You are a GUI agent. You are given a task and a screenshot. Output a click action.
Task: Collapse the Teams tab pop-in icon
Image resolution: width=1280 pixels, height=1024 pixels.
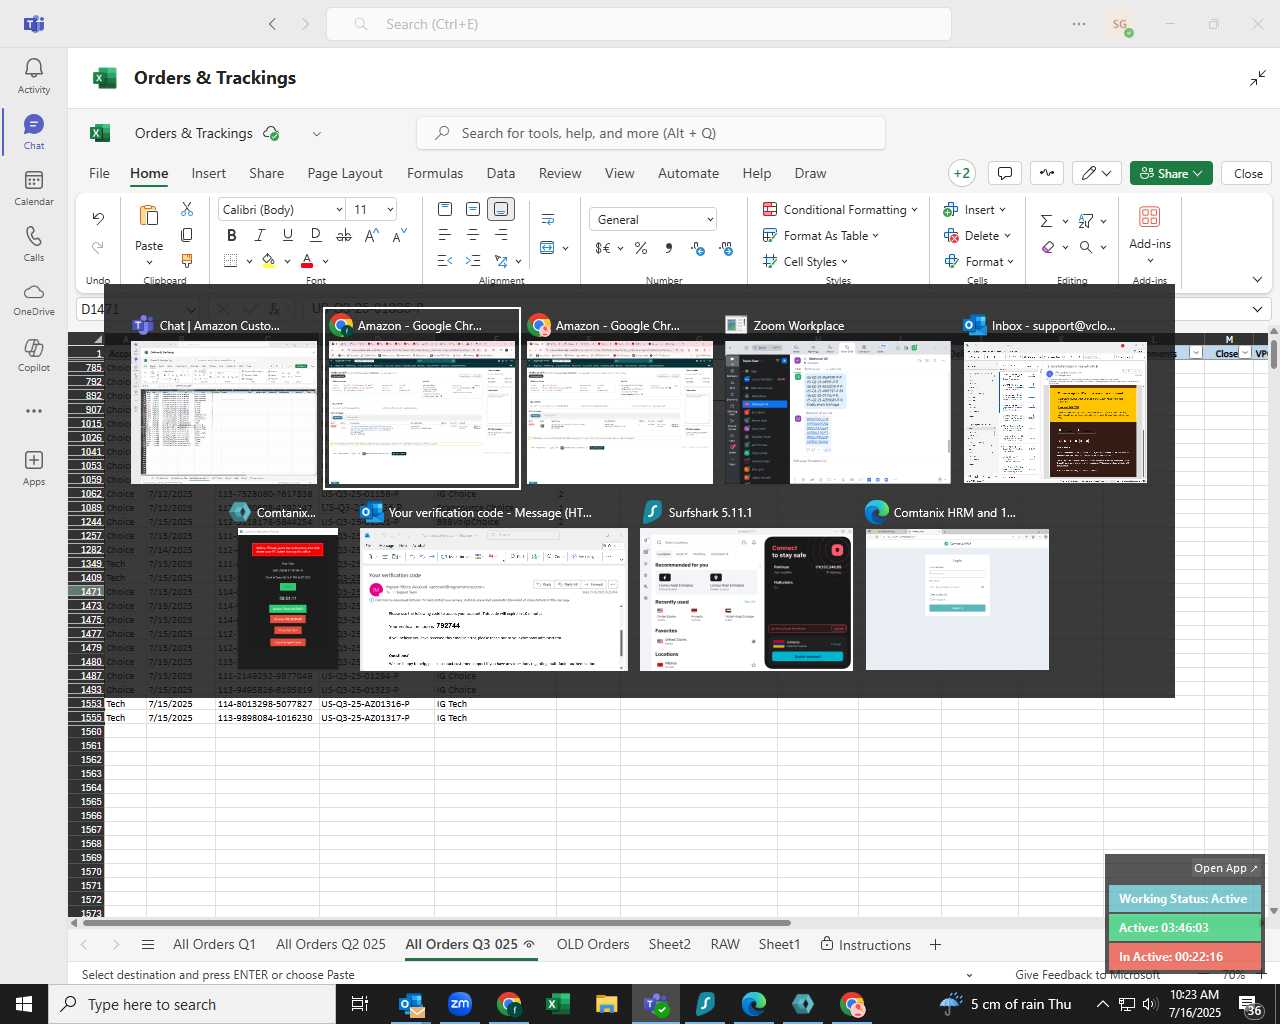1258,78
